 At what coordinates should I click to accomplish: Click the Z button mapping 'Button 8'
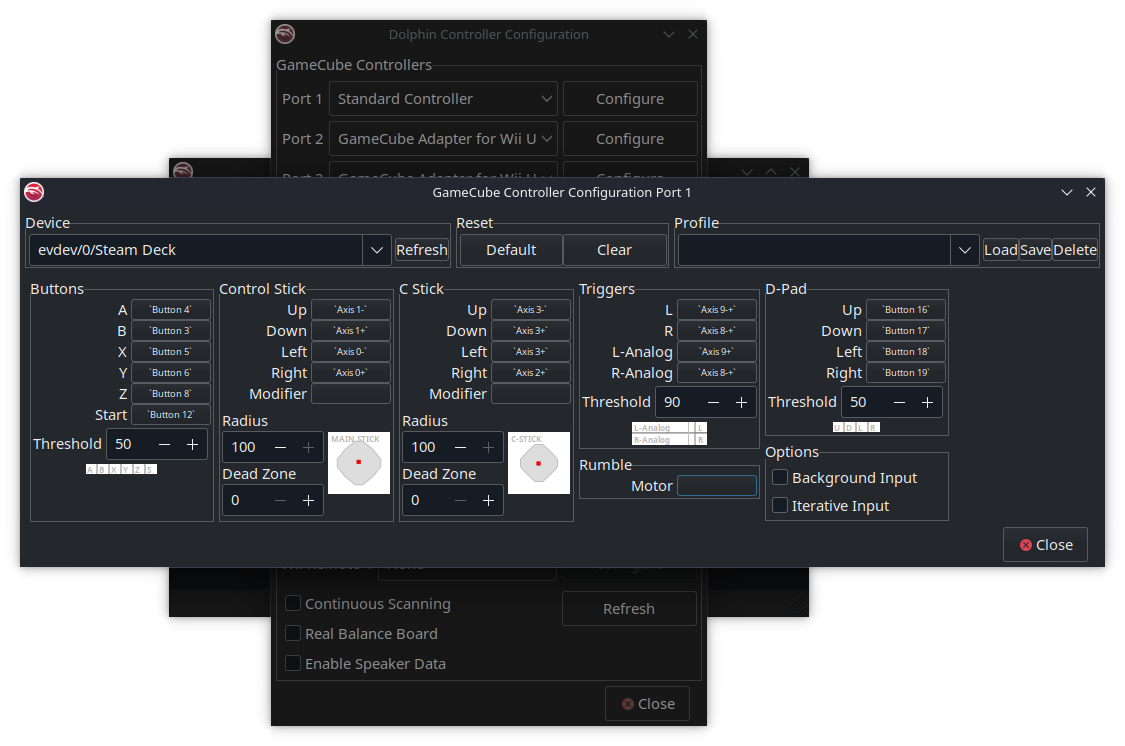click(x=171, y=393)
